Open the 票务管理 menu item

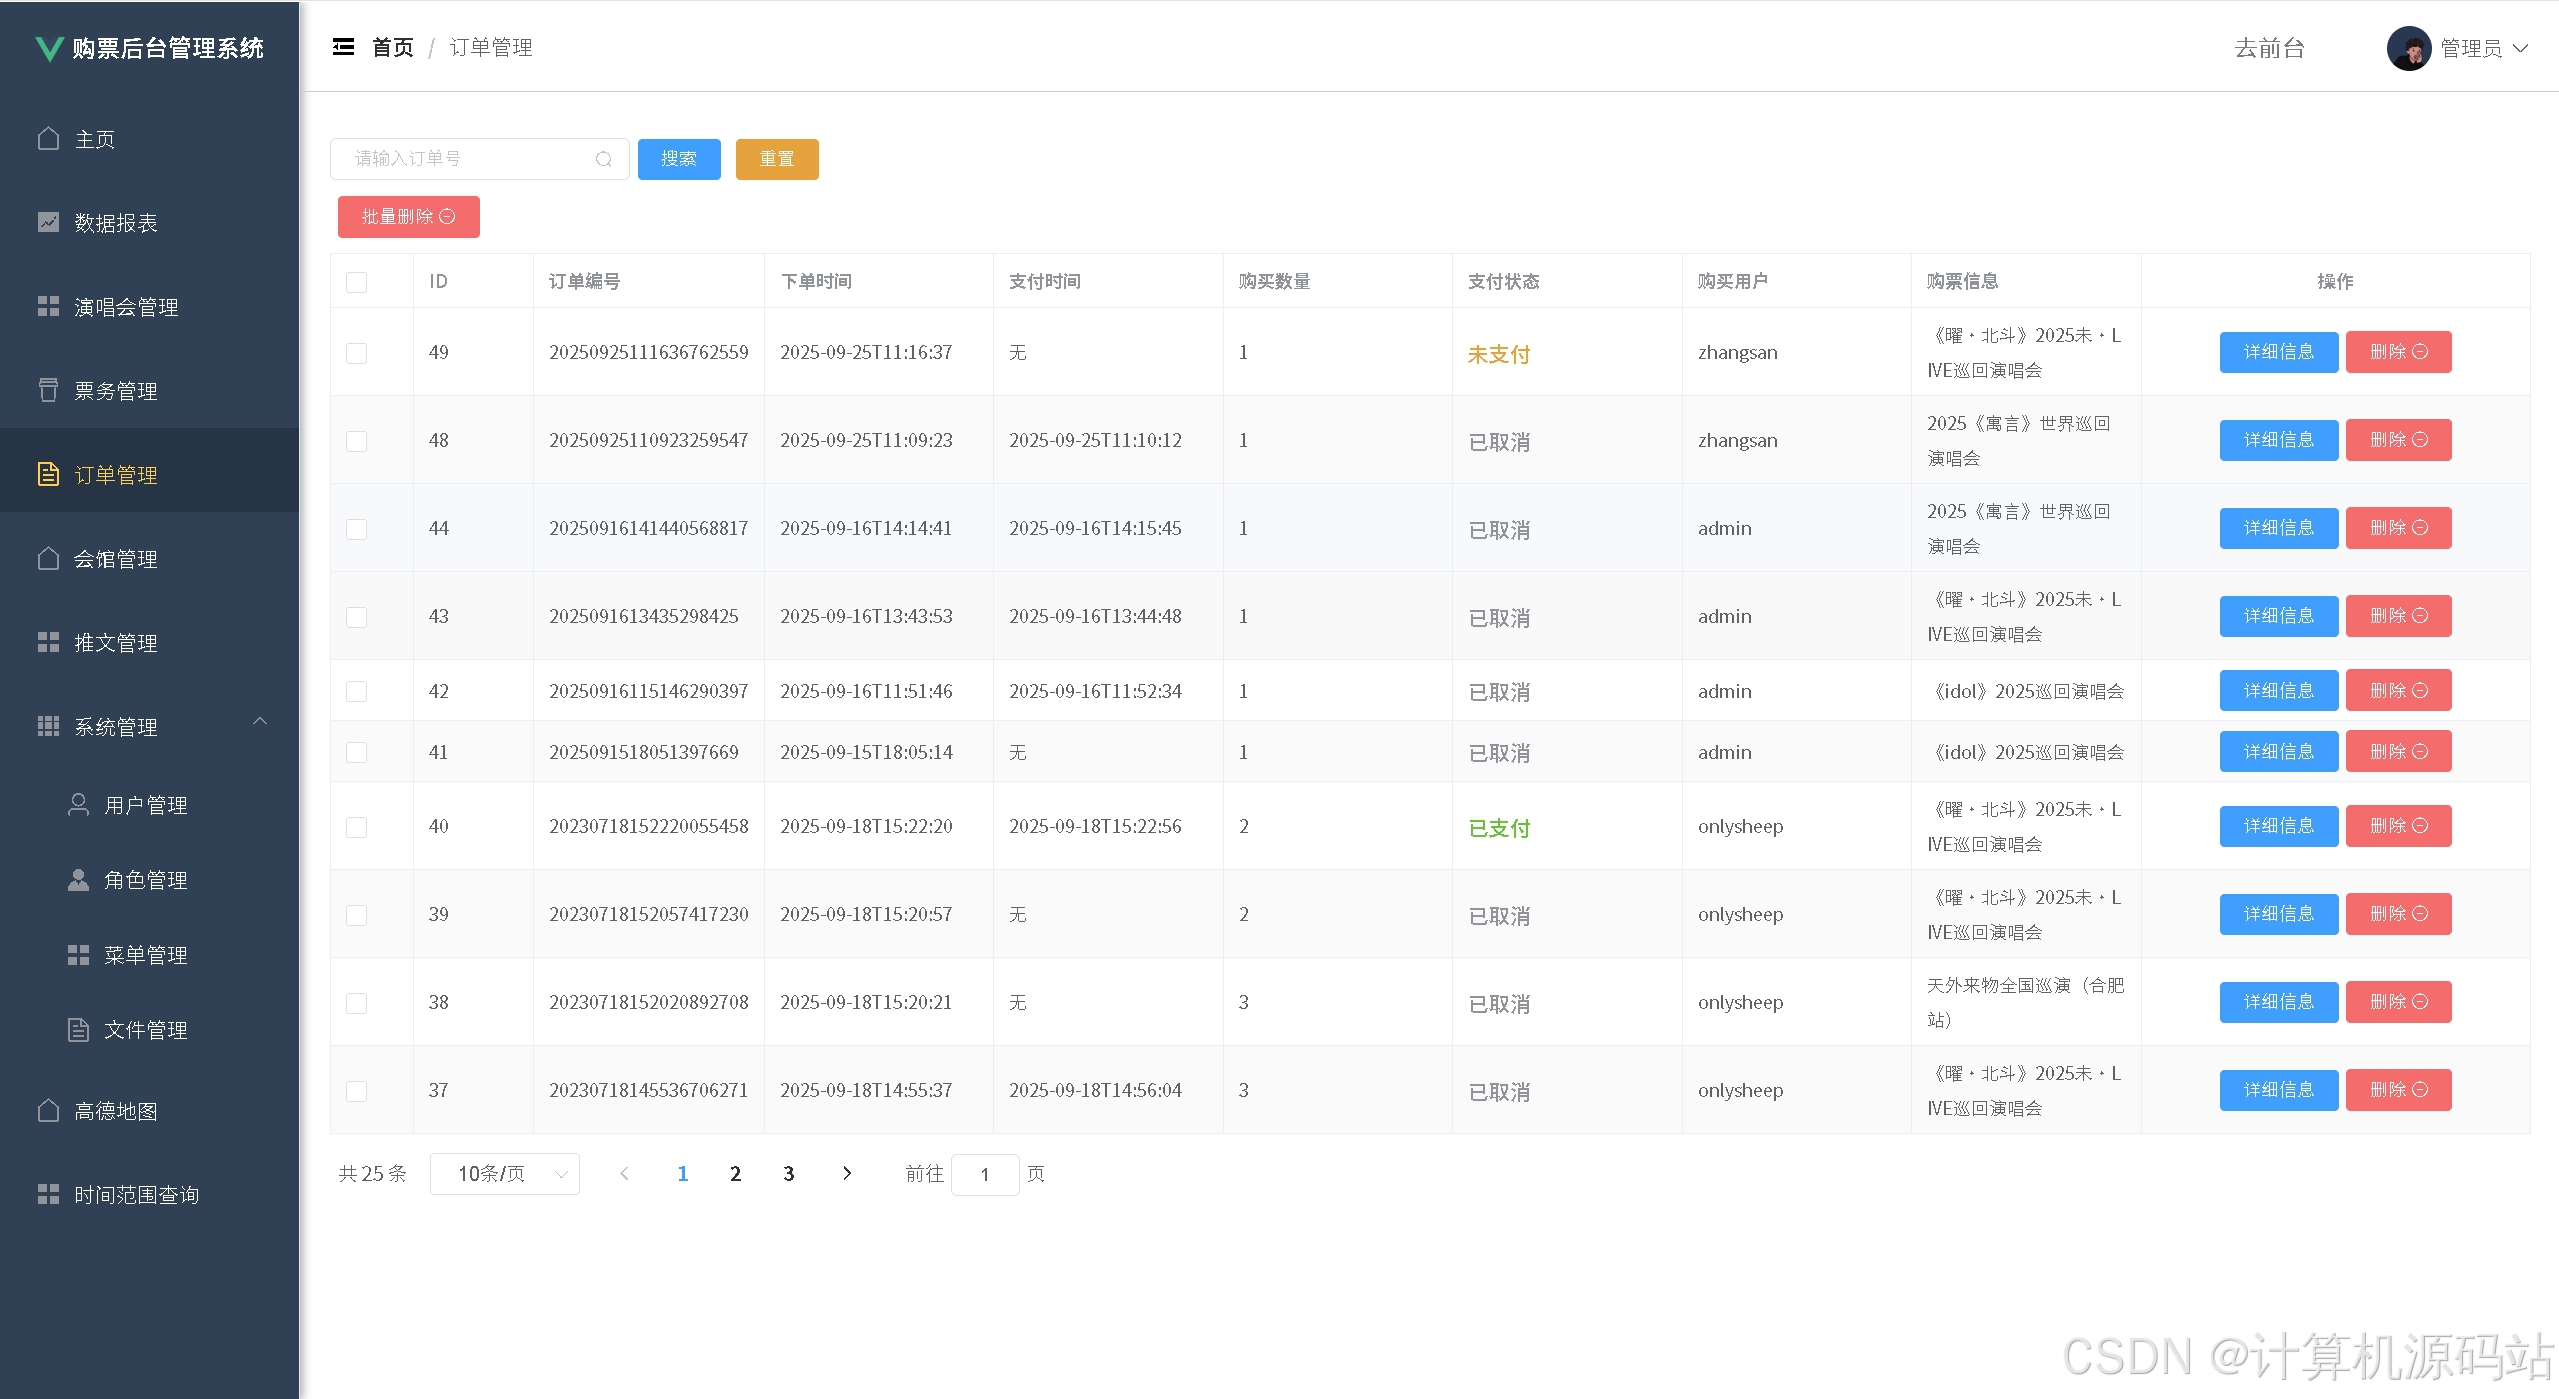click(x=150, y=390)
